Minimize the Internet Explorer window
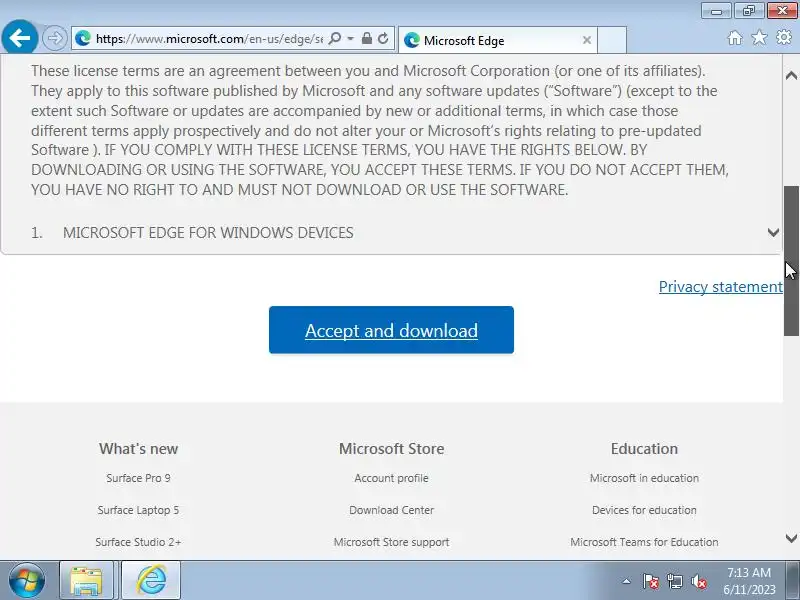 [x=716, y=11]
